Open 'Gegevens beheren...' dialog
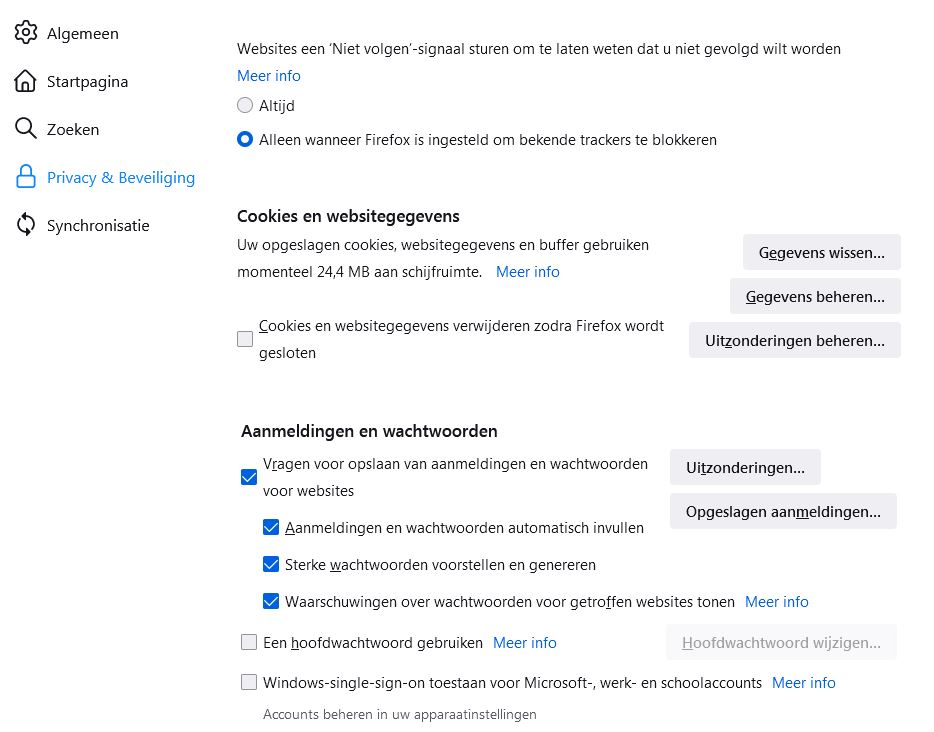 (815, 296)
